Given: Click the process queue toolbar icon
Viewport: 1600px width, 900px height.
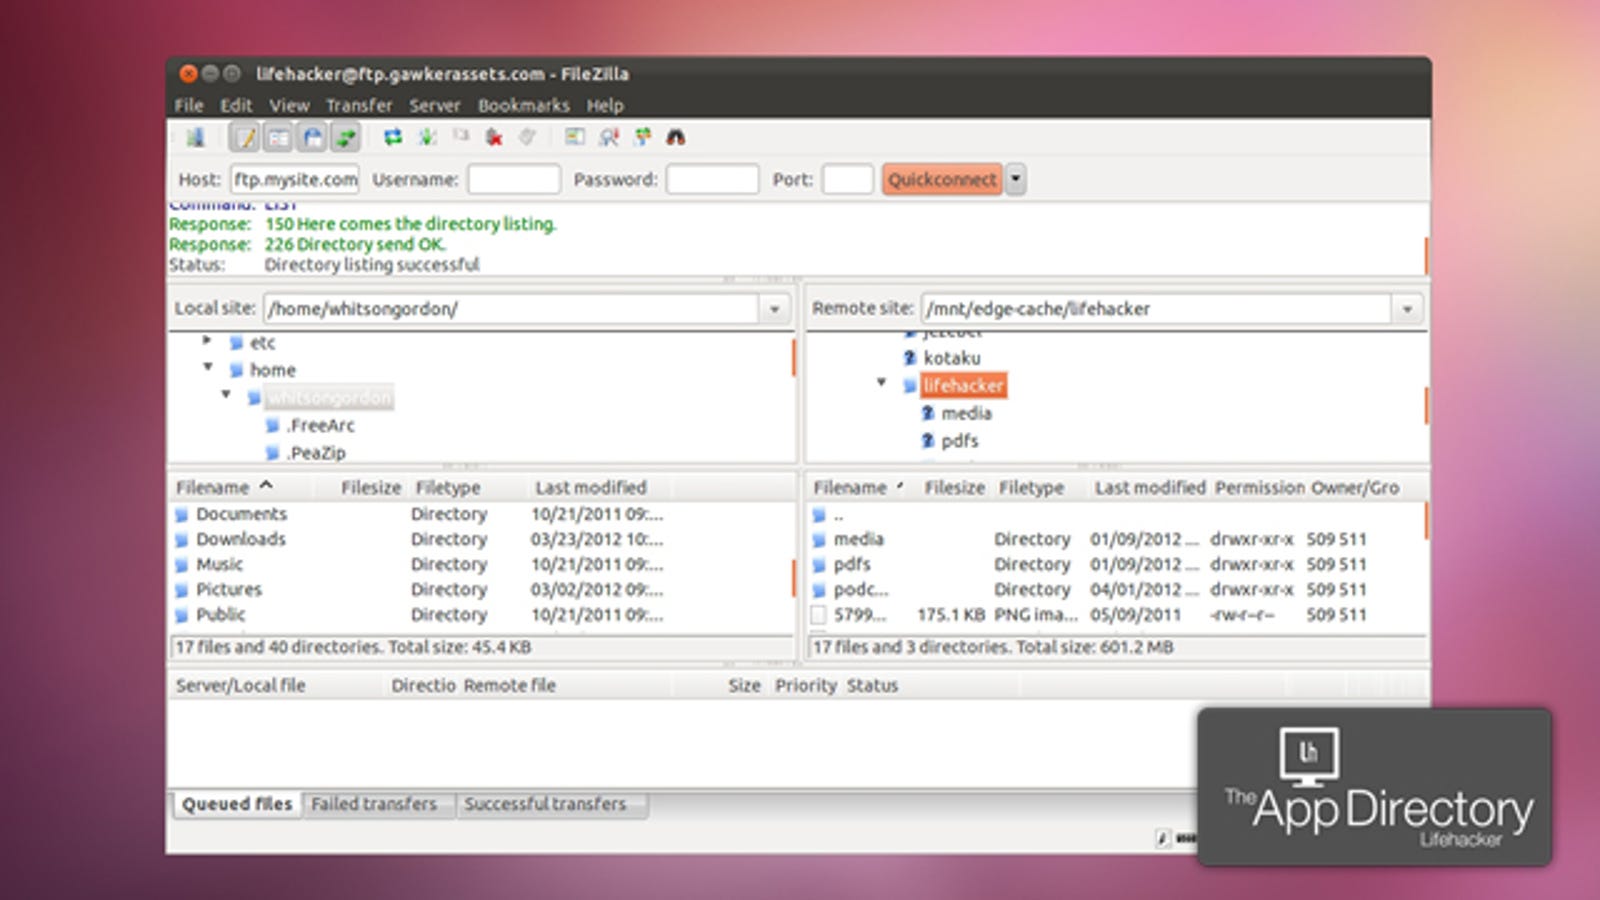Looking at the screenshot, I should click(427, 137).
